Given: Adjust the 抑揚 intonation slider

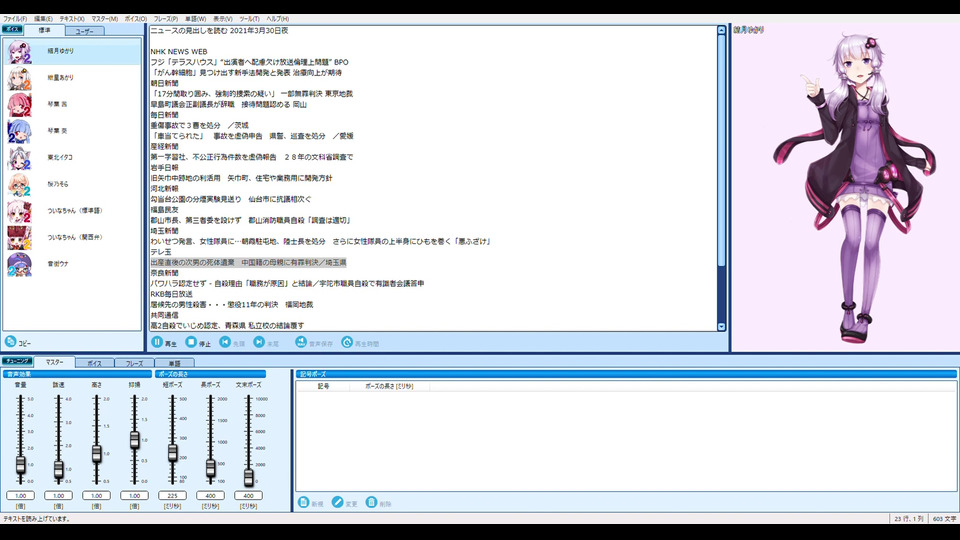Looking at the screenshot, I should (134, 440).
